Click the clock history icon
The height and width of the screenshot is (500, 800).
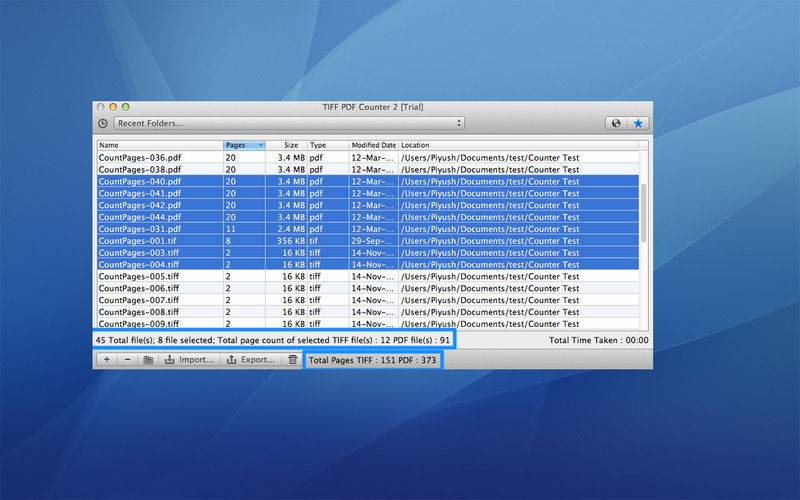103,123
